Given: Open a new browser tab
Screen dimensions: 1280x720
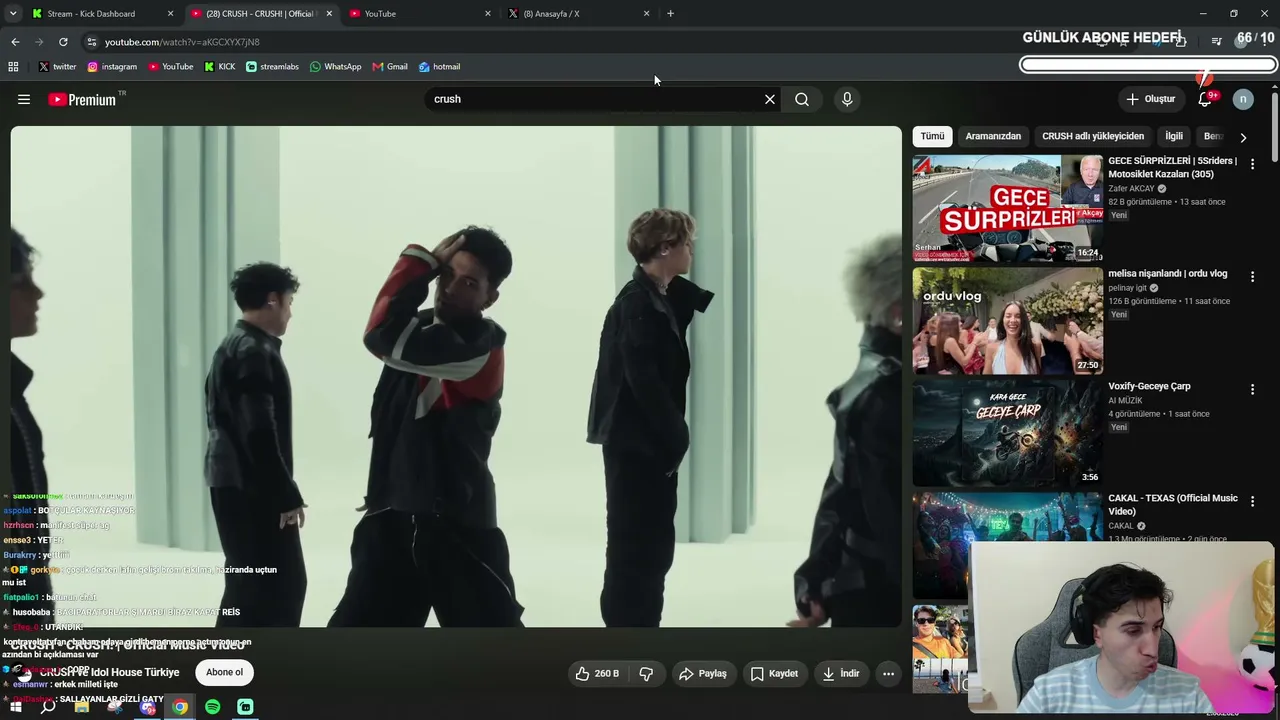Looking at the screenshot, I should tap(670, 14).
